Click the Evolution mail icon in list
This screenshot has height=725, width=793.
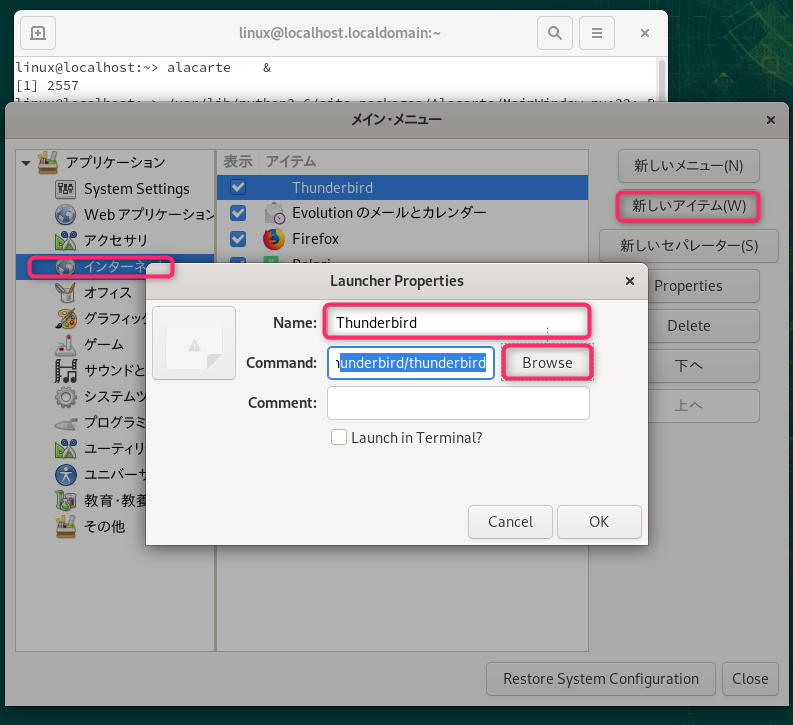pyautogui.click(x=274, y=213)
